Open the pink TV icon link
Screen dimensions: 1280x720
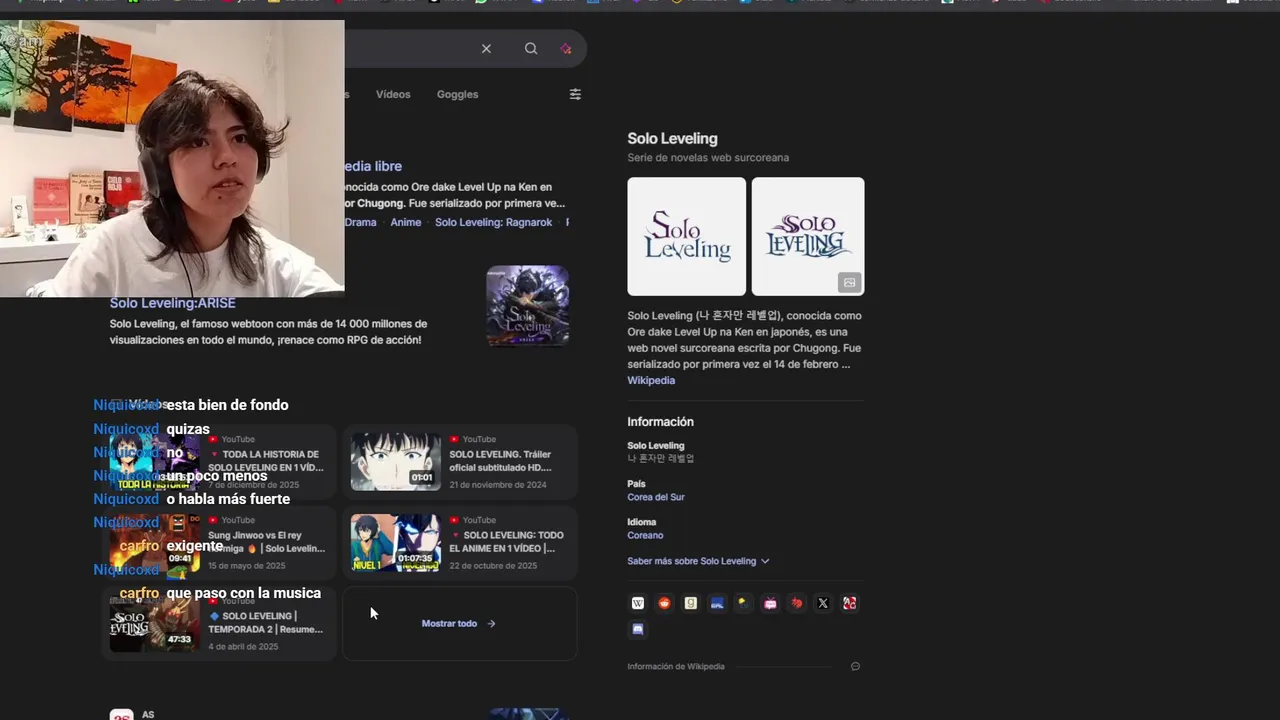[770, 603]
